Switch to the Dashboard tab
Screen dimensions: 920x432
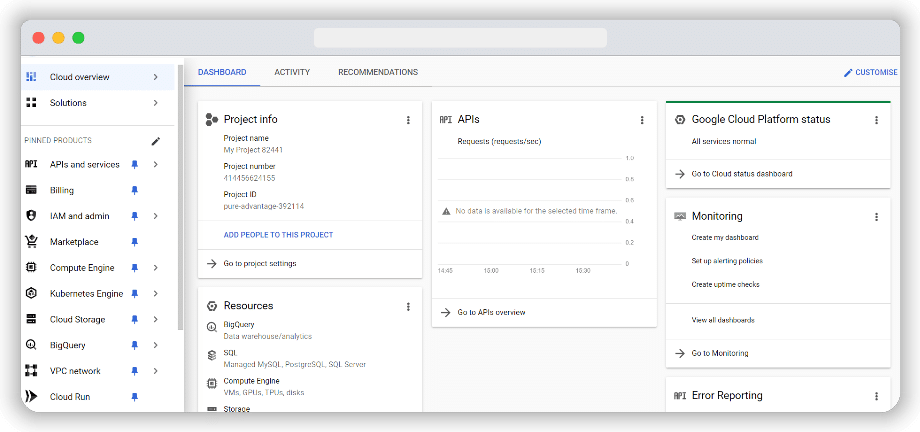[x=222, y=72]
